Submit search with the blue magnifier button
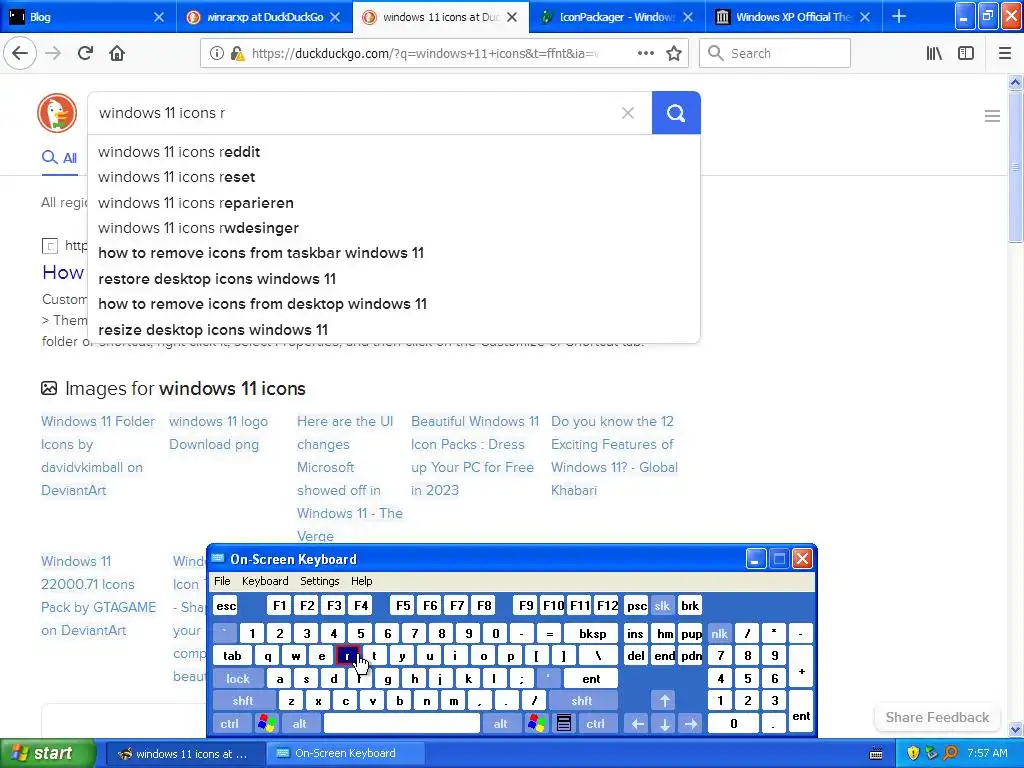The height and width of the screenshot is (768, 1024). (x=676, y=113)
